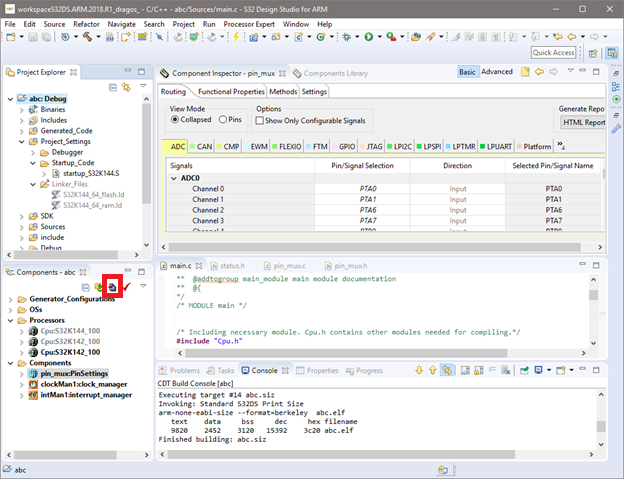This screenshot has width=624, height=479.
Task: Select clockMan1:clock_manager component
Action: point(83,384)
